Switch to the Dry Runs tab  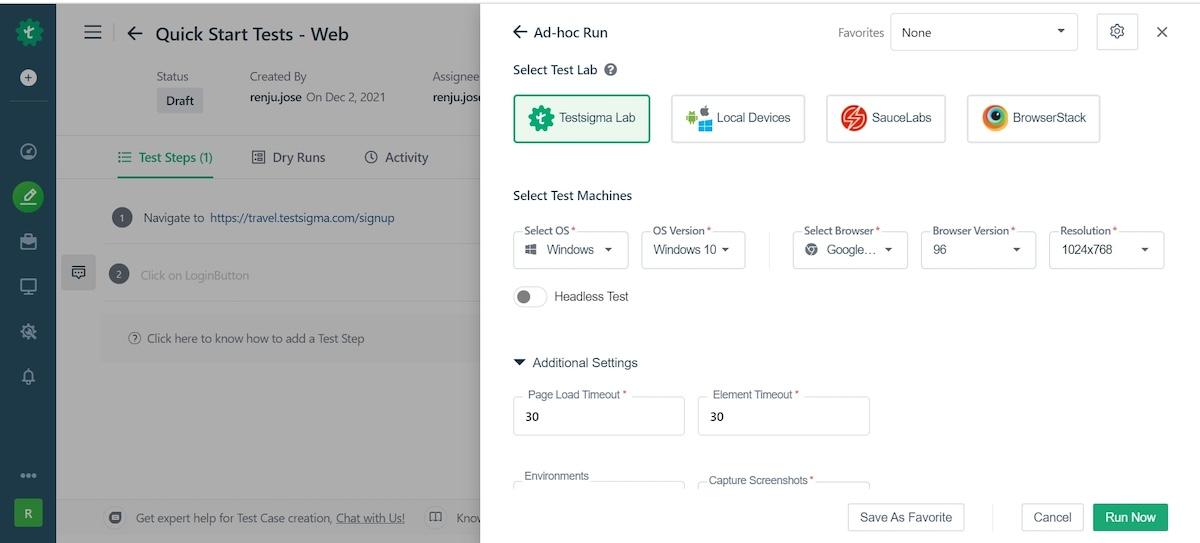coord(288,157)
